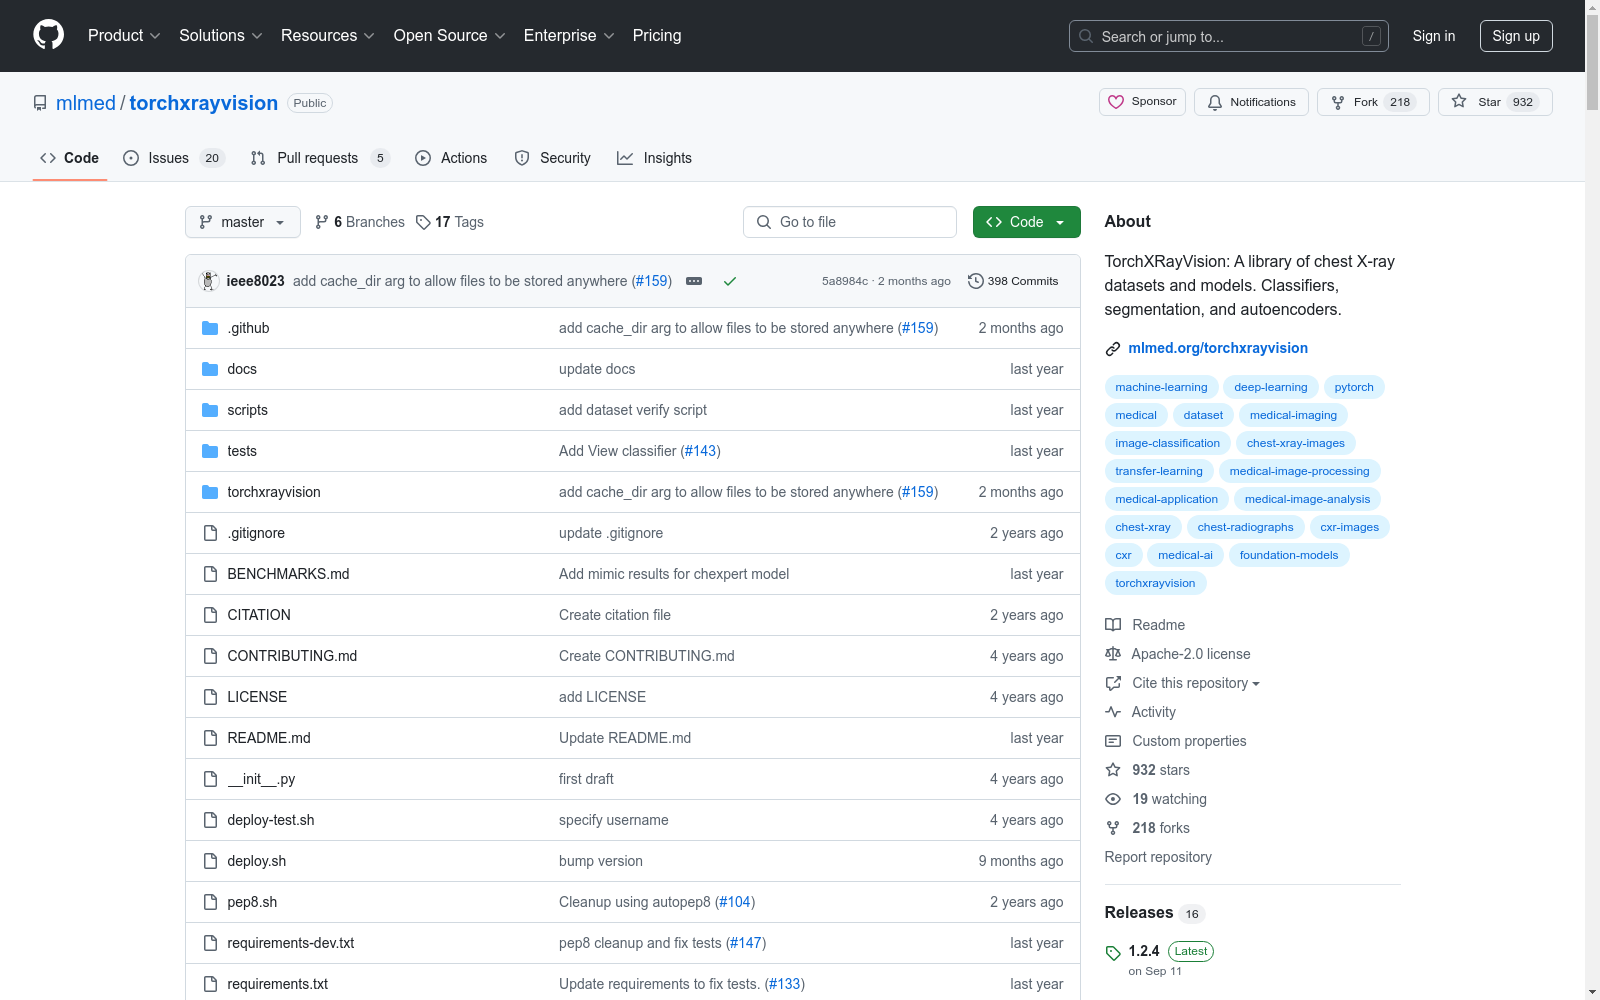
Task: Open the Security tab
Action: [553, 158]
